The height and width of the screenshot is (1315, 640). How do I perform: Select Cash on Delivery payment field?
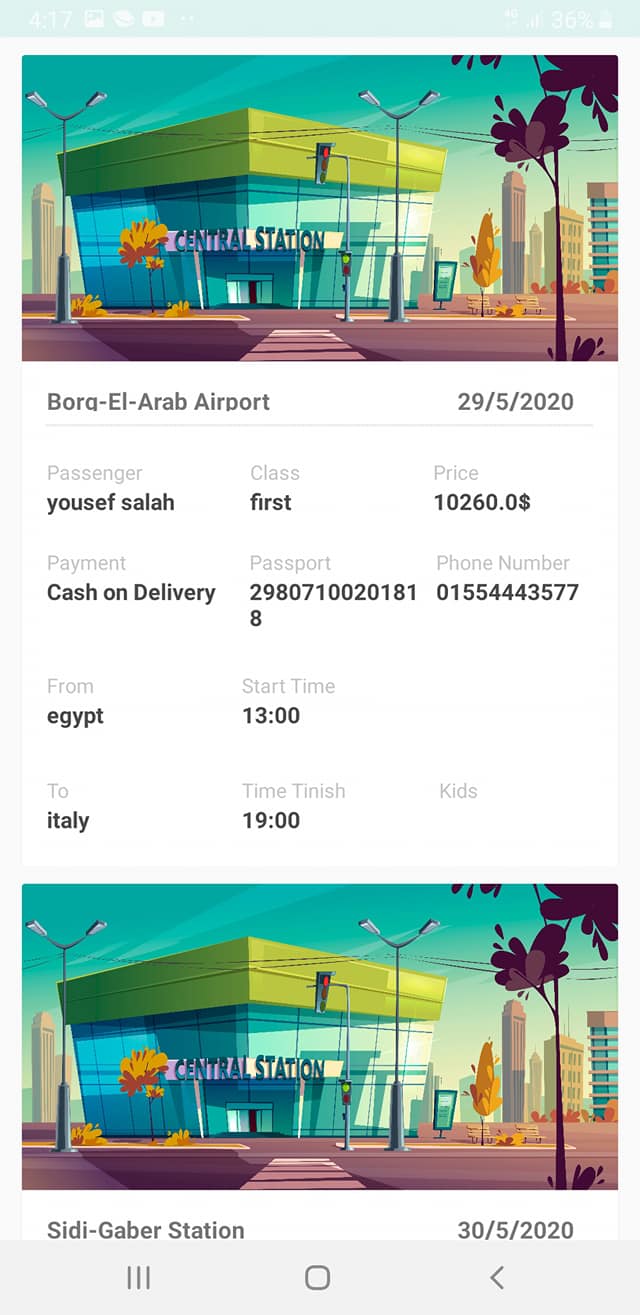tap(131, 593)
